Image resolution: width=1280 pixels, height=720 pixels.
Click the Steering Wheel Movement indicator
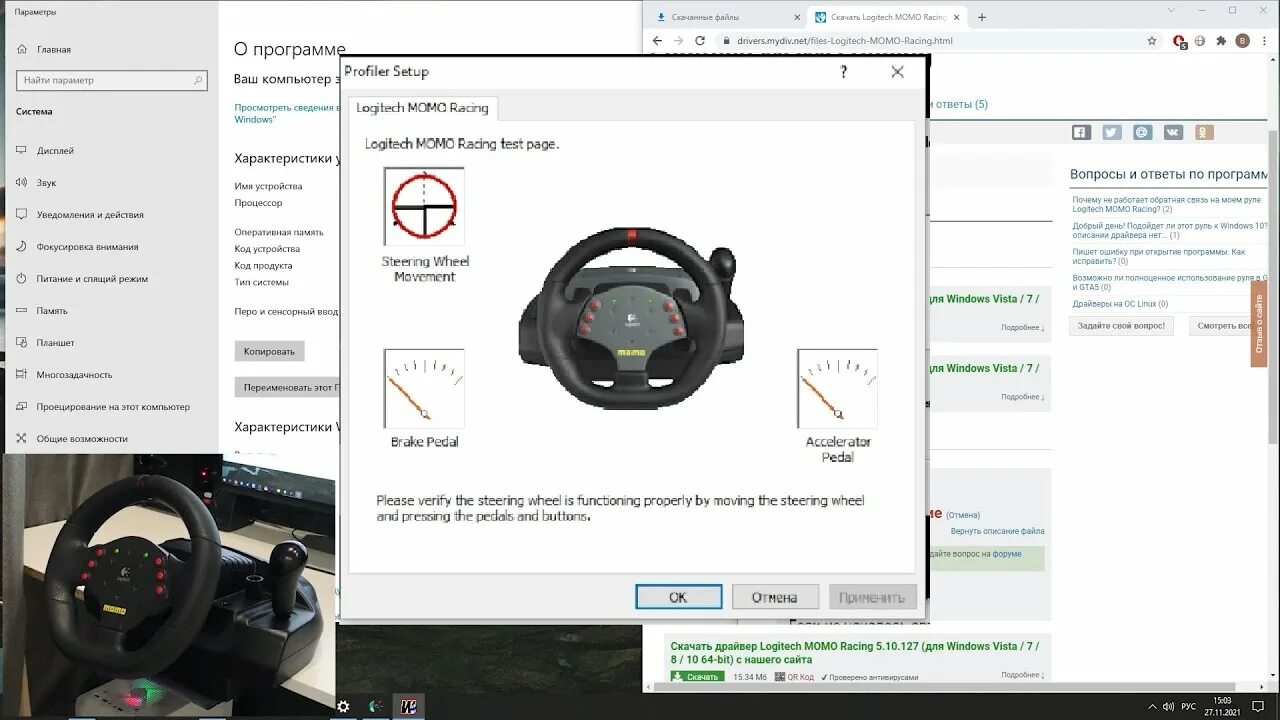click(424, 206)
